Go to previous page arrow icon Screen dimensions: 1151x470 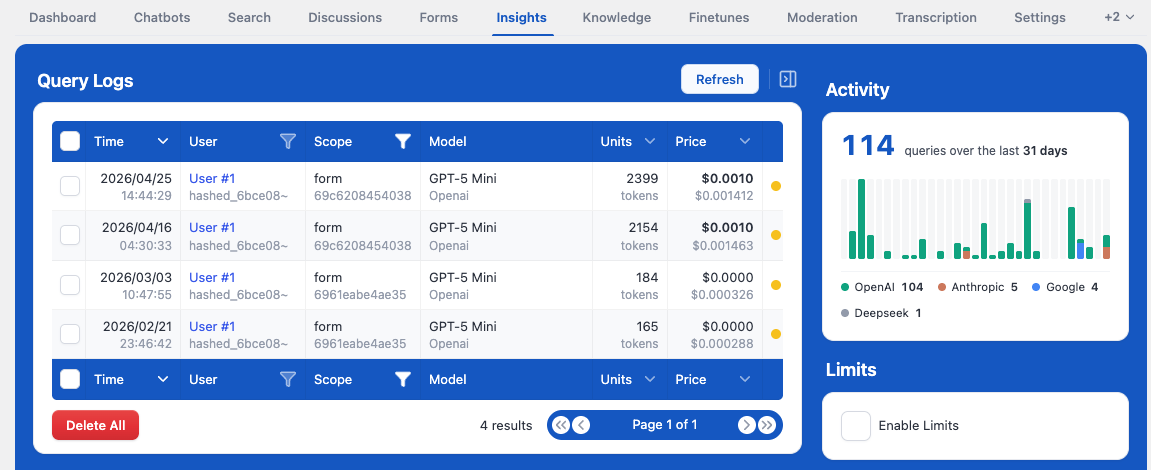click(x=581, y=425)
